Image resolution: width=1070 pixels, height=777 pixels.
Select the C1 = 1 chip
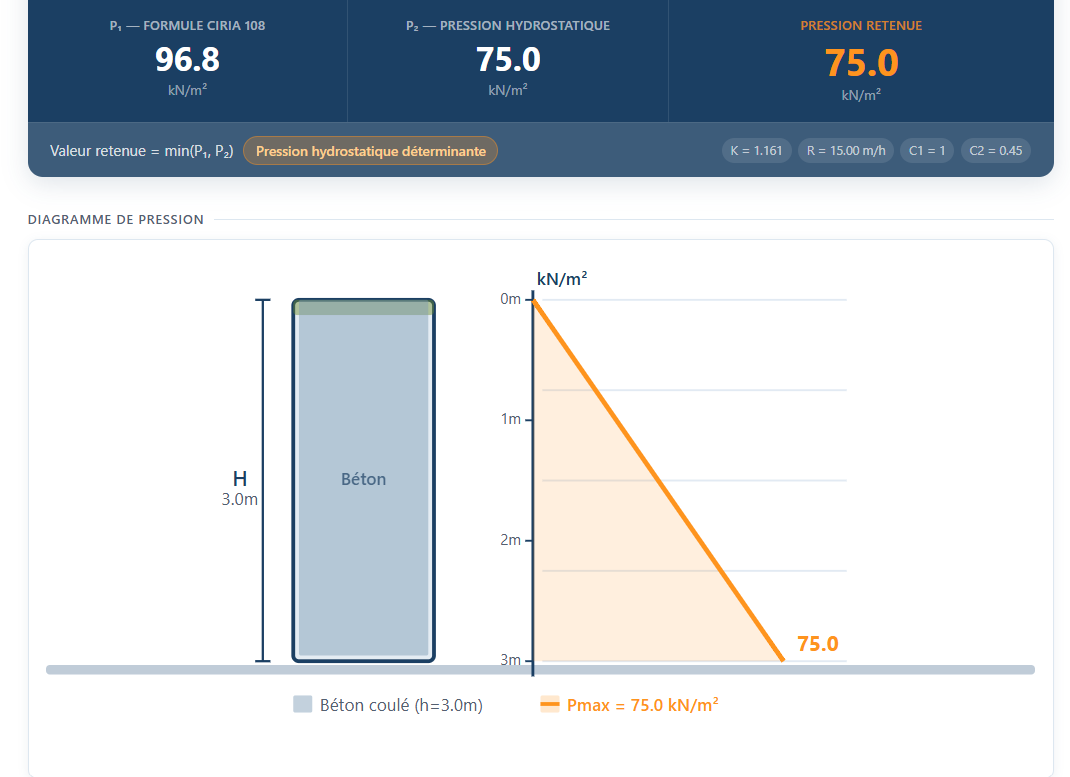[x=927, y=151]
